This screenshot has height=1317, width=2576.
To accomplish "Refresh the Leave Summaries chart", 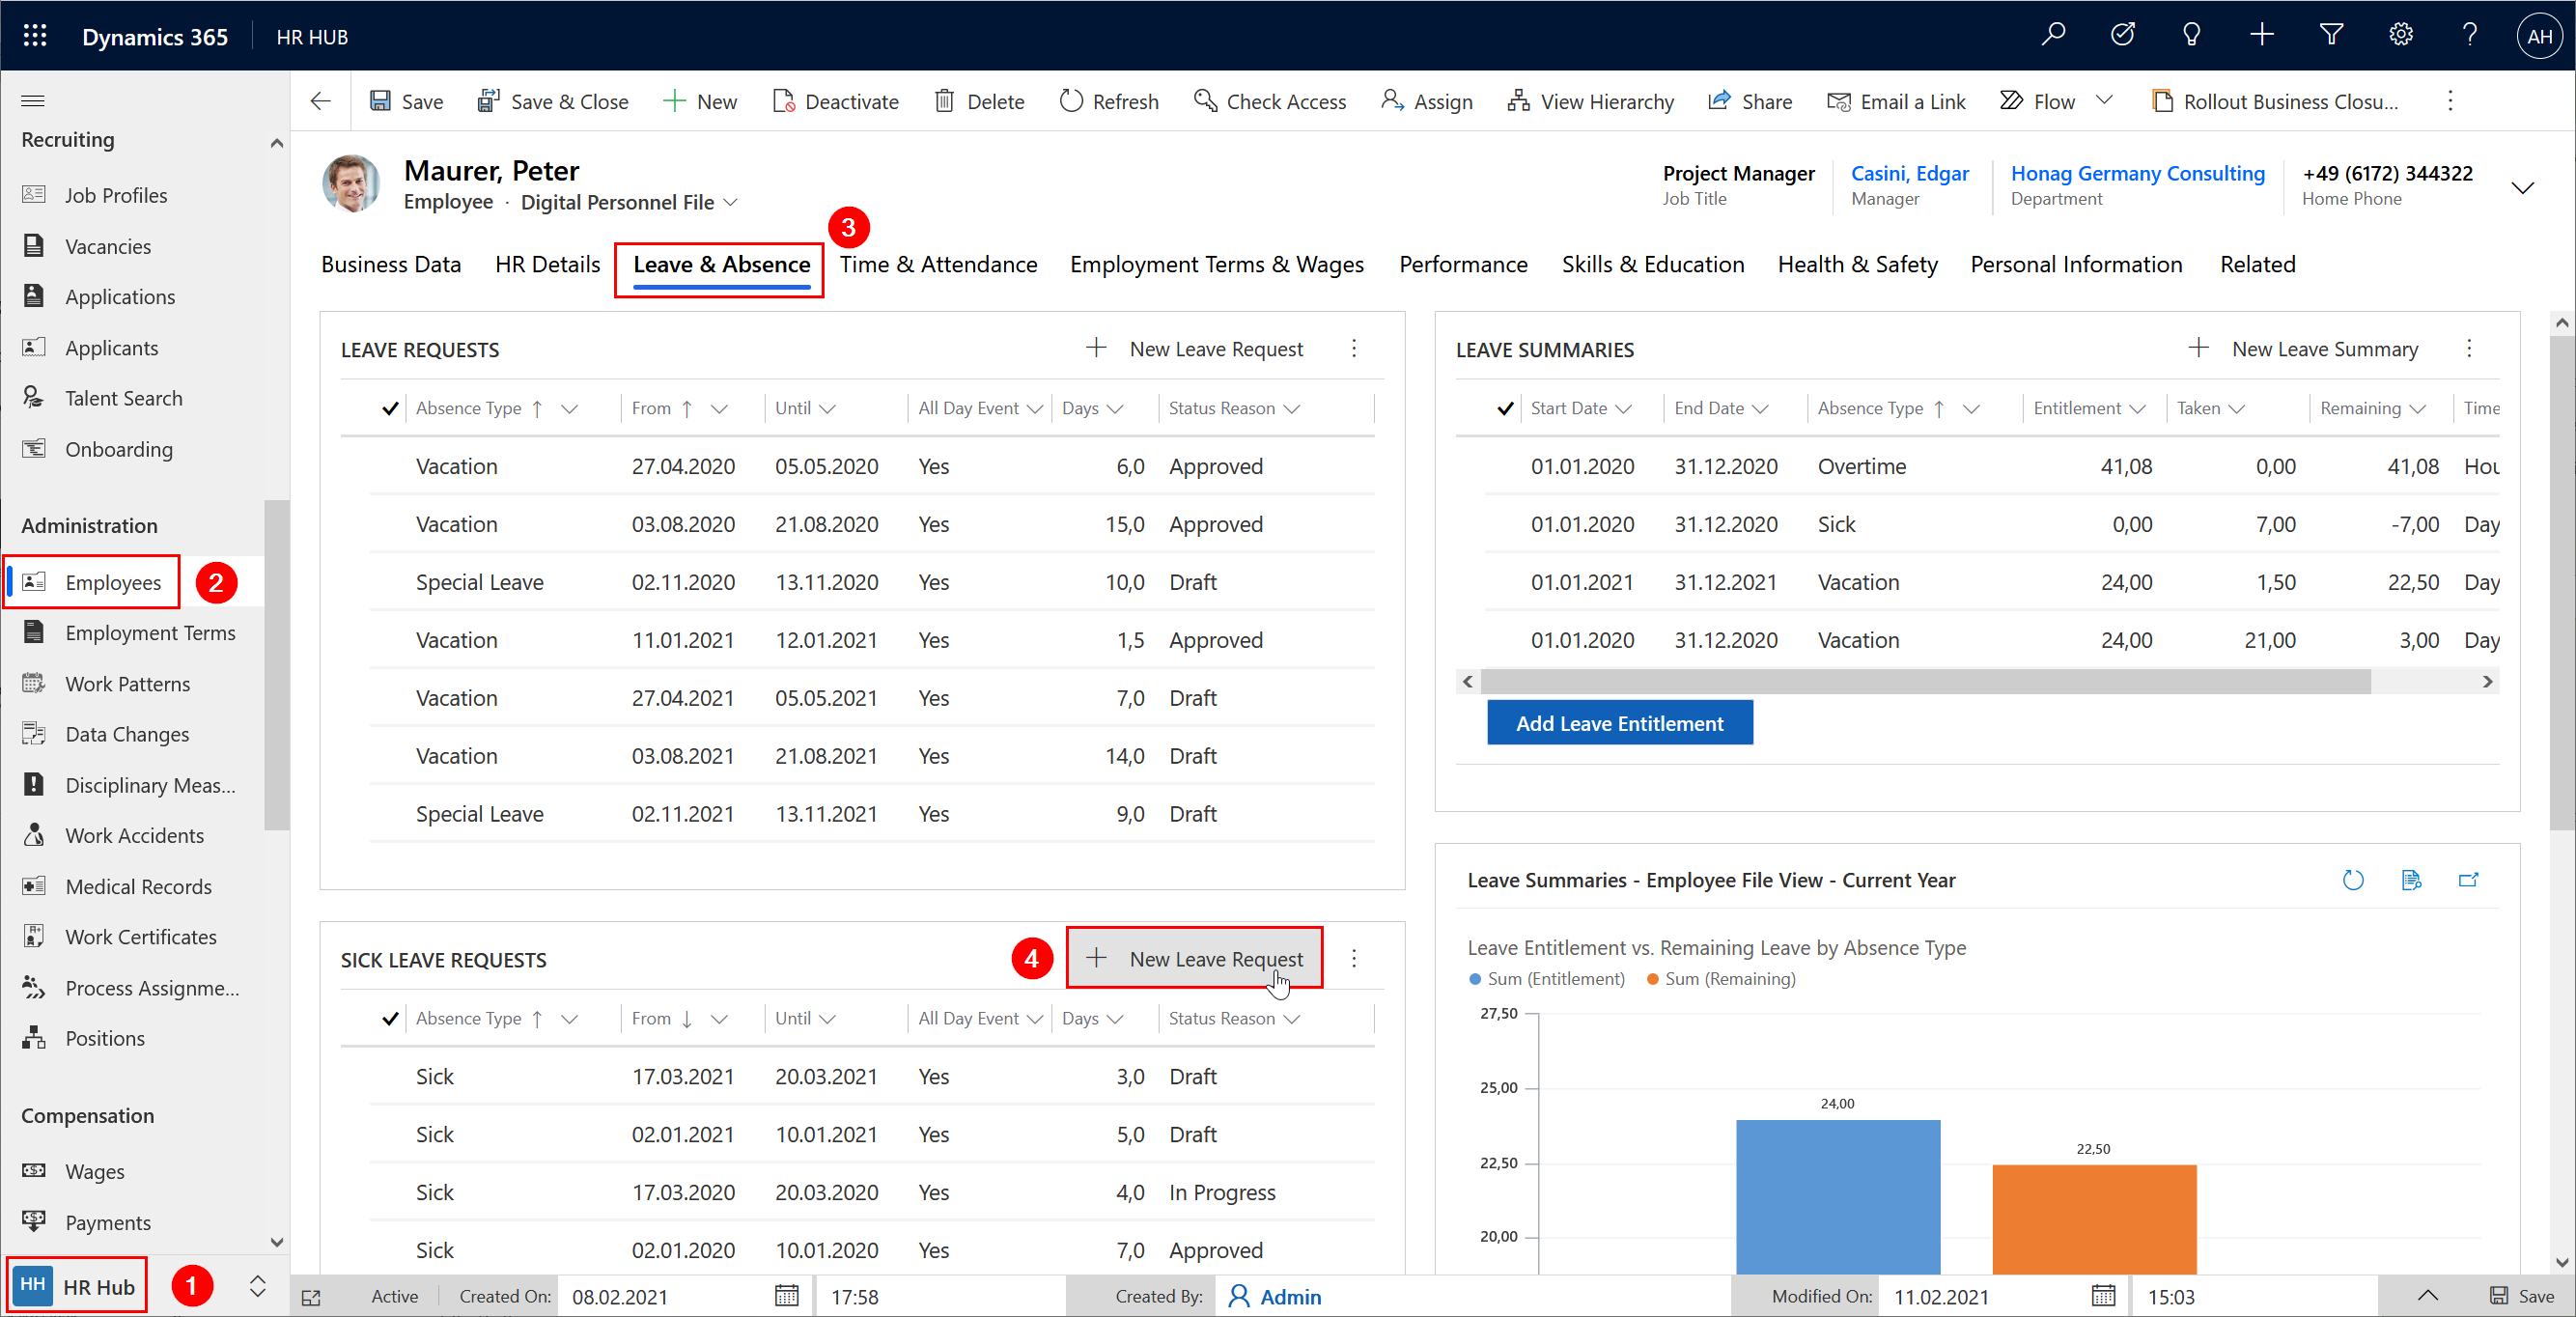I will click(2353, 880).
